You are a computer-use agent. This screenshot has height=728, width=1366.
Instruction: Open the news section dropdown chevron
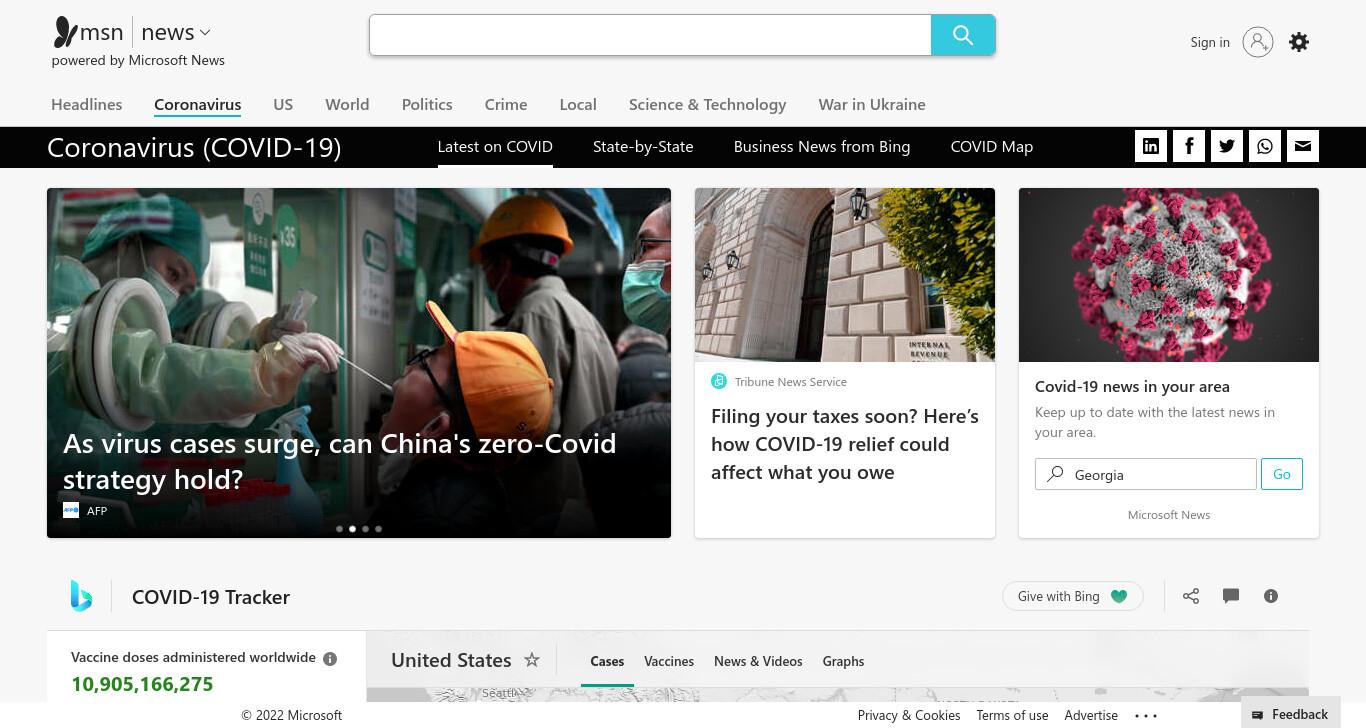tap(205, 33)
